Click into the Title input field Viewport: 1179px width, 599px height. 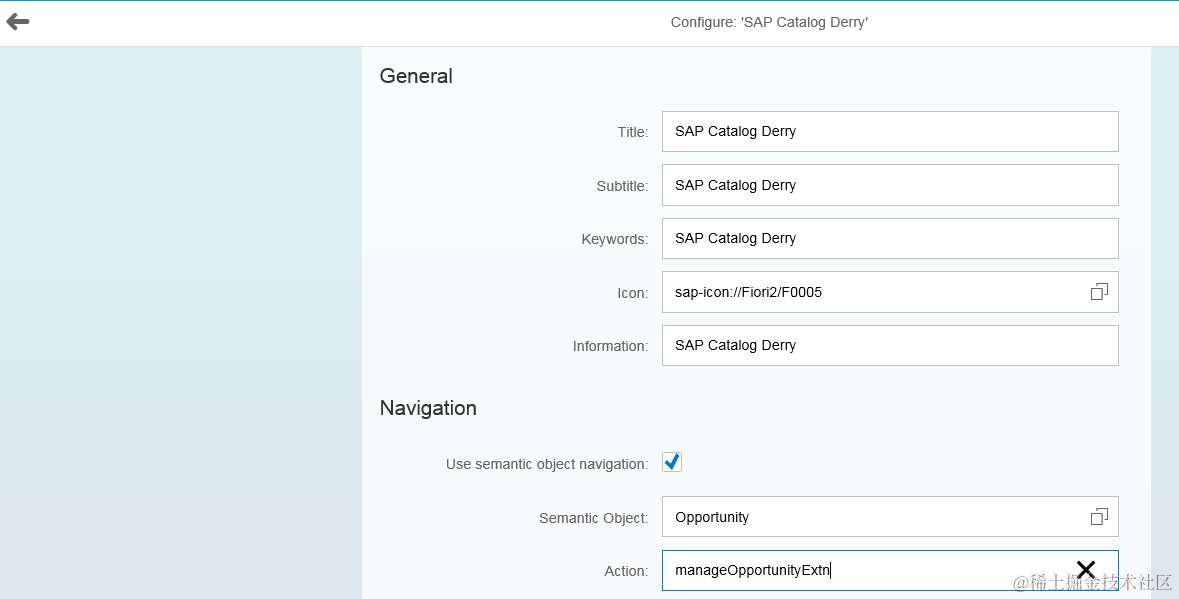[889, 132]
